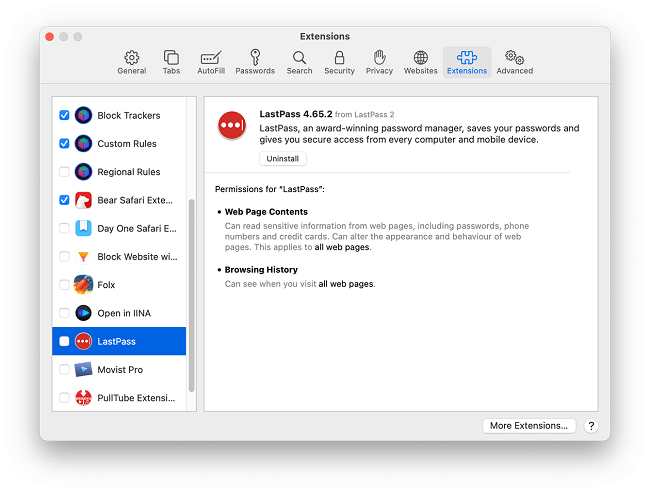
Task: Select the Movist Pro row label
Action: (120, 369)
